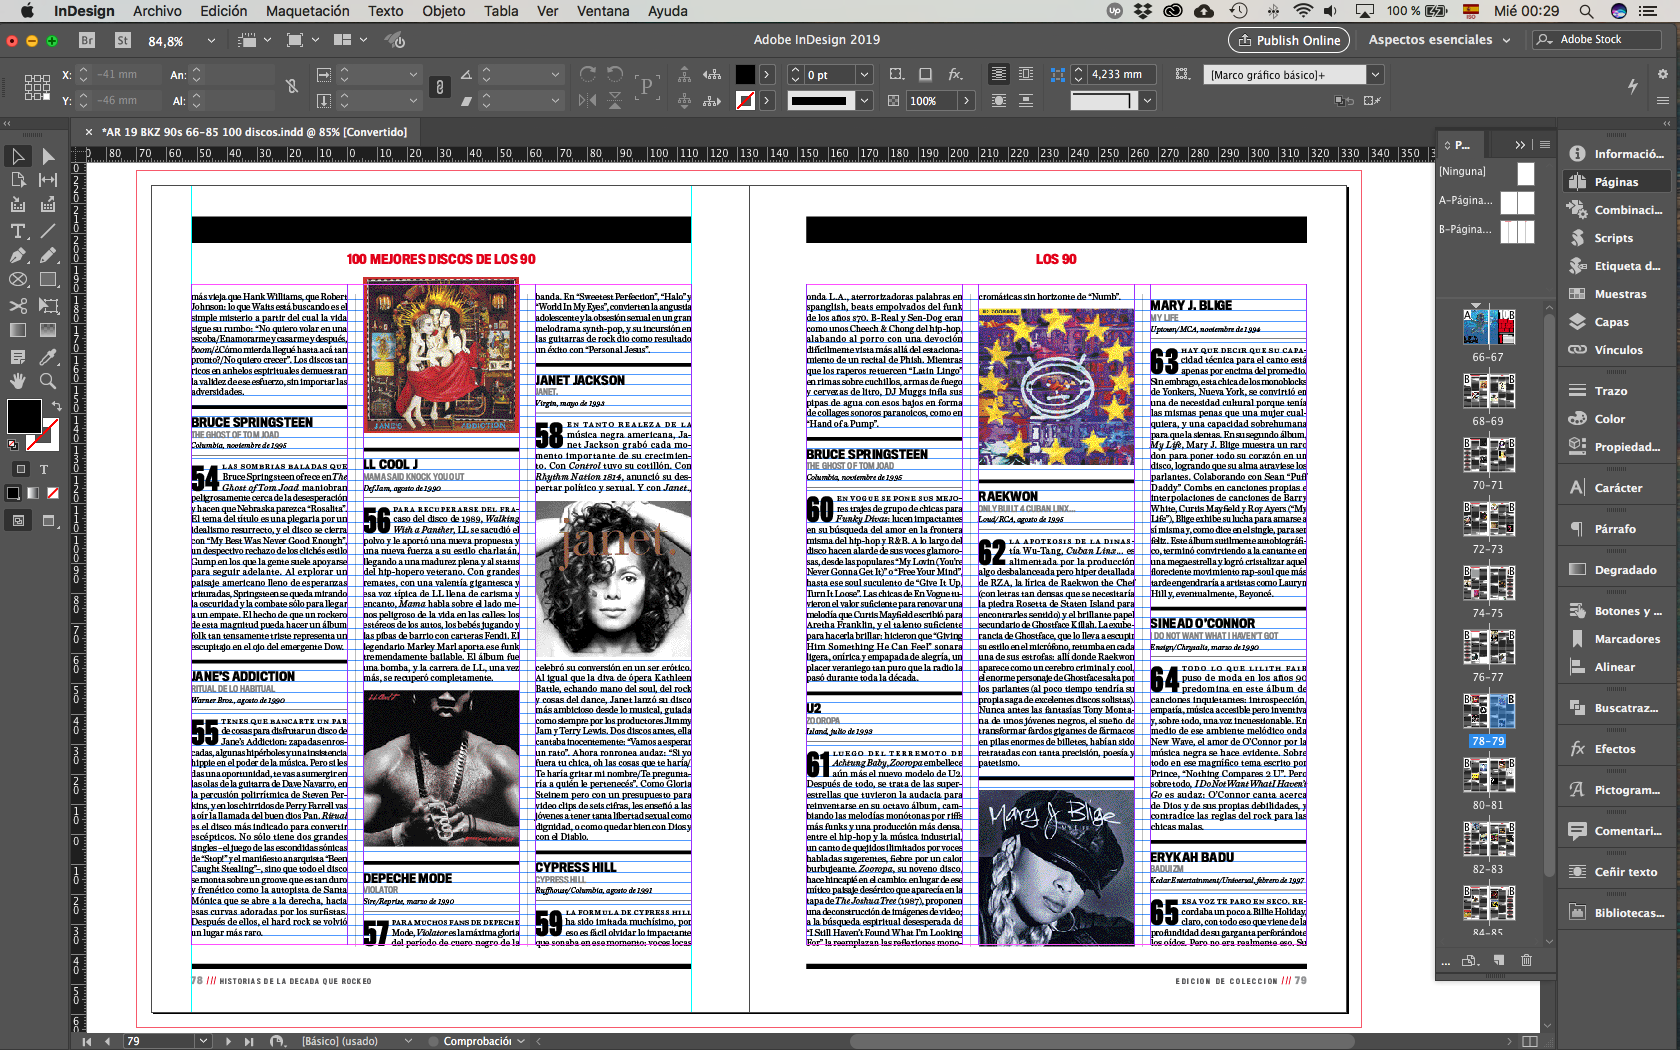The image size is (1680, 1050).
Task: Toggle constrain width and height link
Action: (x=292, y=87)
